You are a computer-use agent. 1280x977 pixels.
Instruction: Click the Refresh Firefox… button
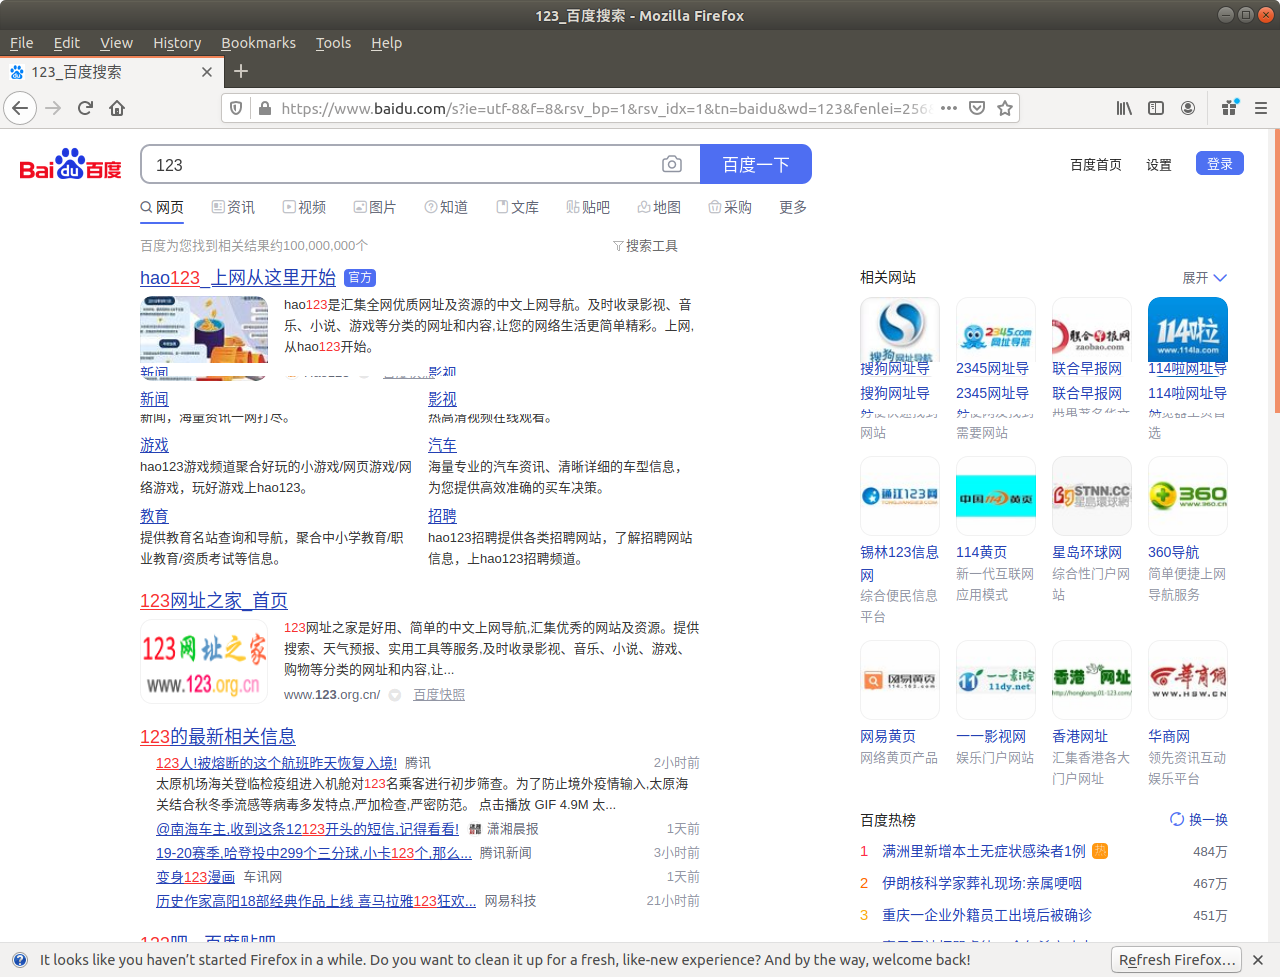(1176, 960)
